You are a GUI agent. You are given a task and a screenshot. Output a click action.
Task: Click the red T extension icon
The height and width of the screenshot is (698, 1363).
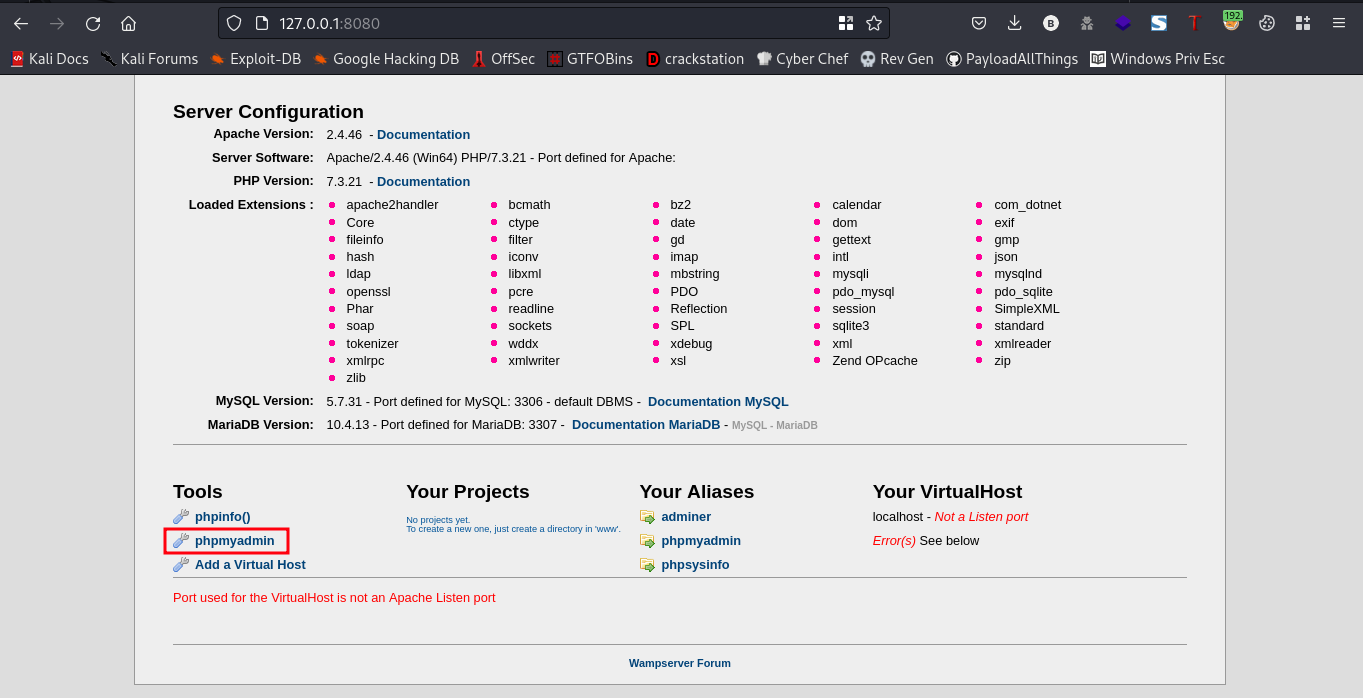point(1194,23)
